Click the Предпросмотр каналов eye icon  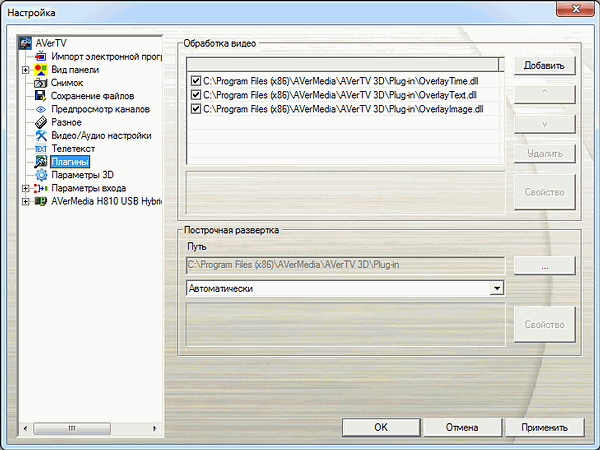[x=41, y=109]
